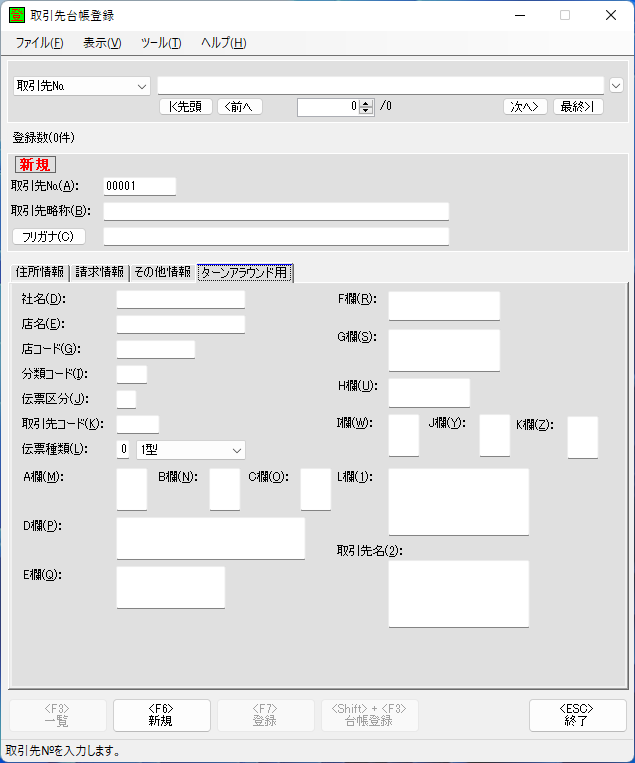This screenshot has width=635, height=763.
Task: Go to next record with 次へ>
Action: [525, 107]
